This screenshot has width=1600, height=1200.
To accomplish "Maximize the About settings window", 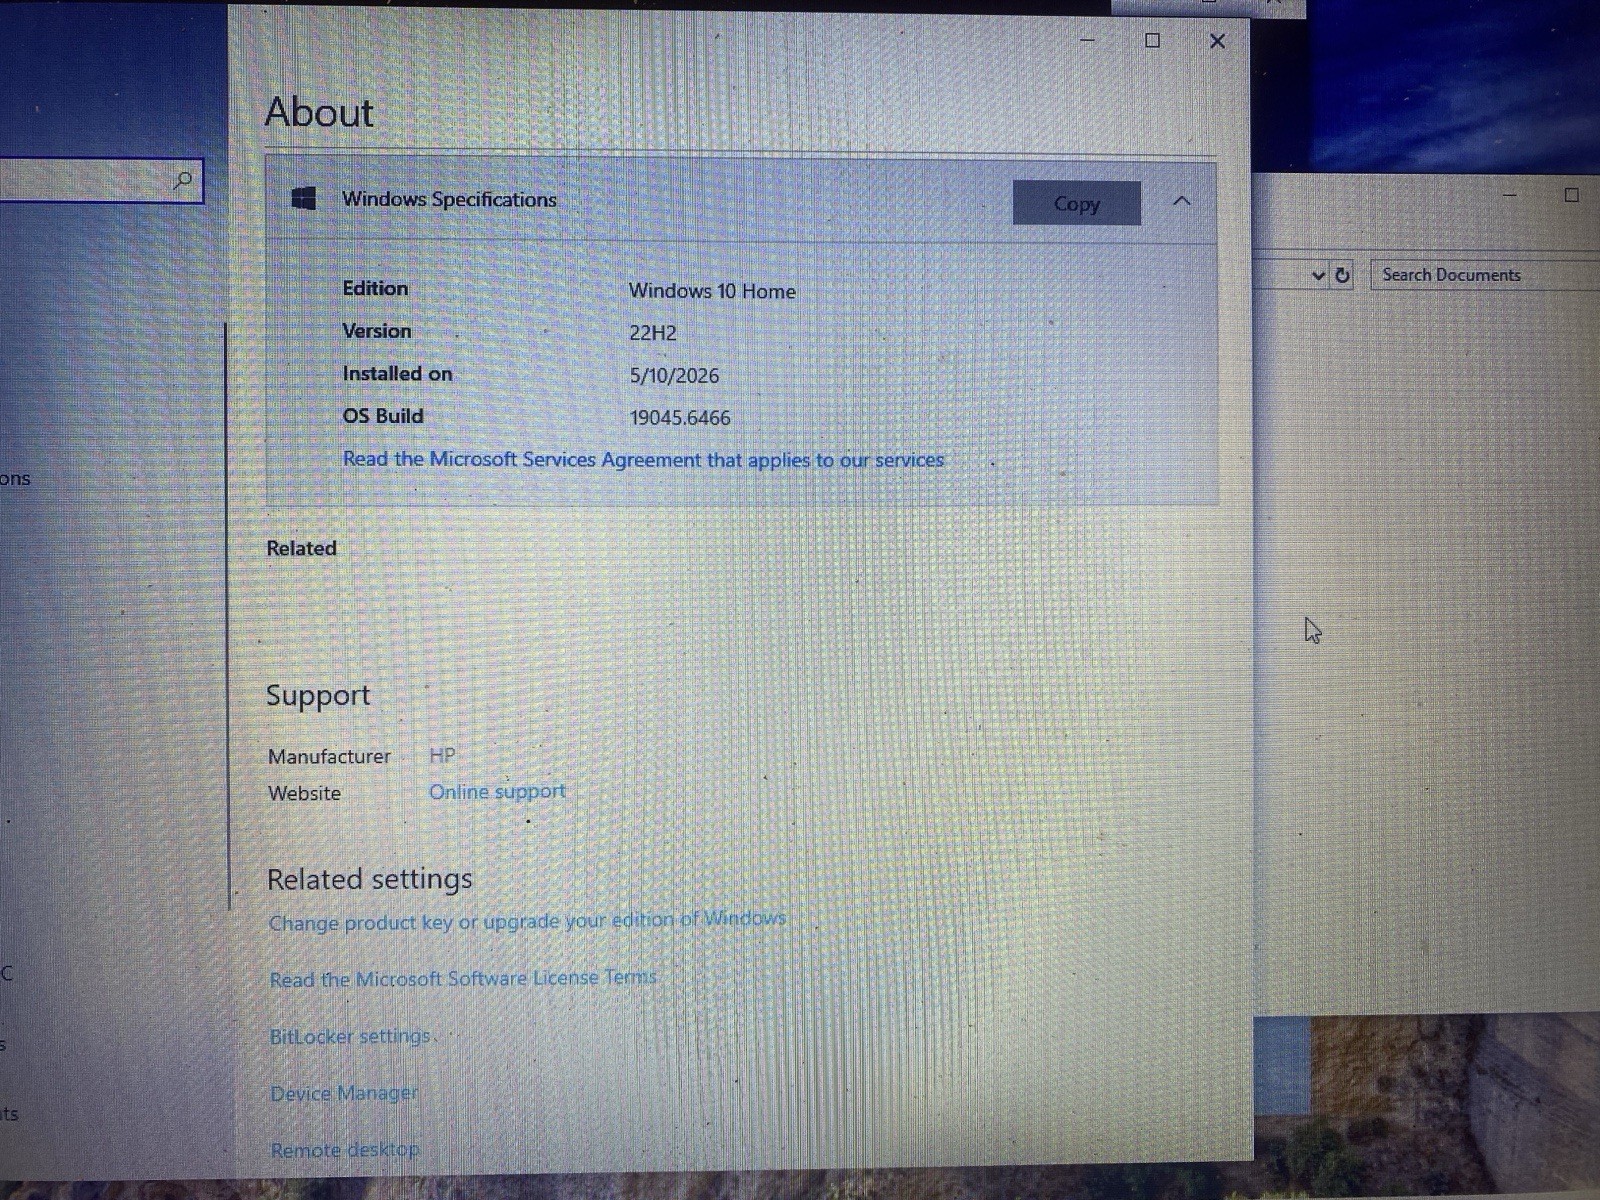I will tap(1152, 41).
